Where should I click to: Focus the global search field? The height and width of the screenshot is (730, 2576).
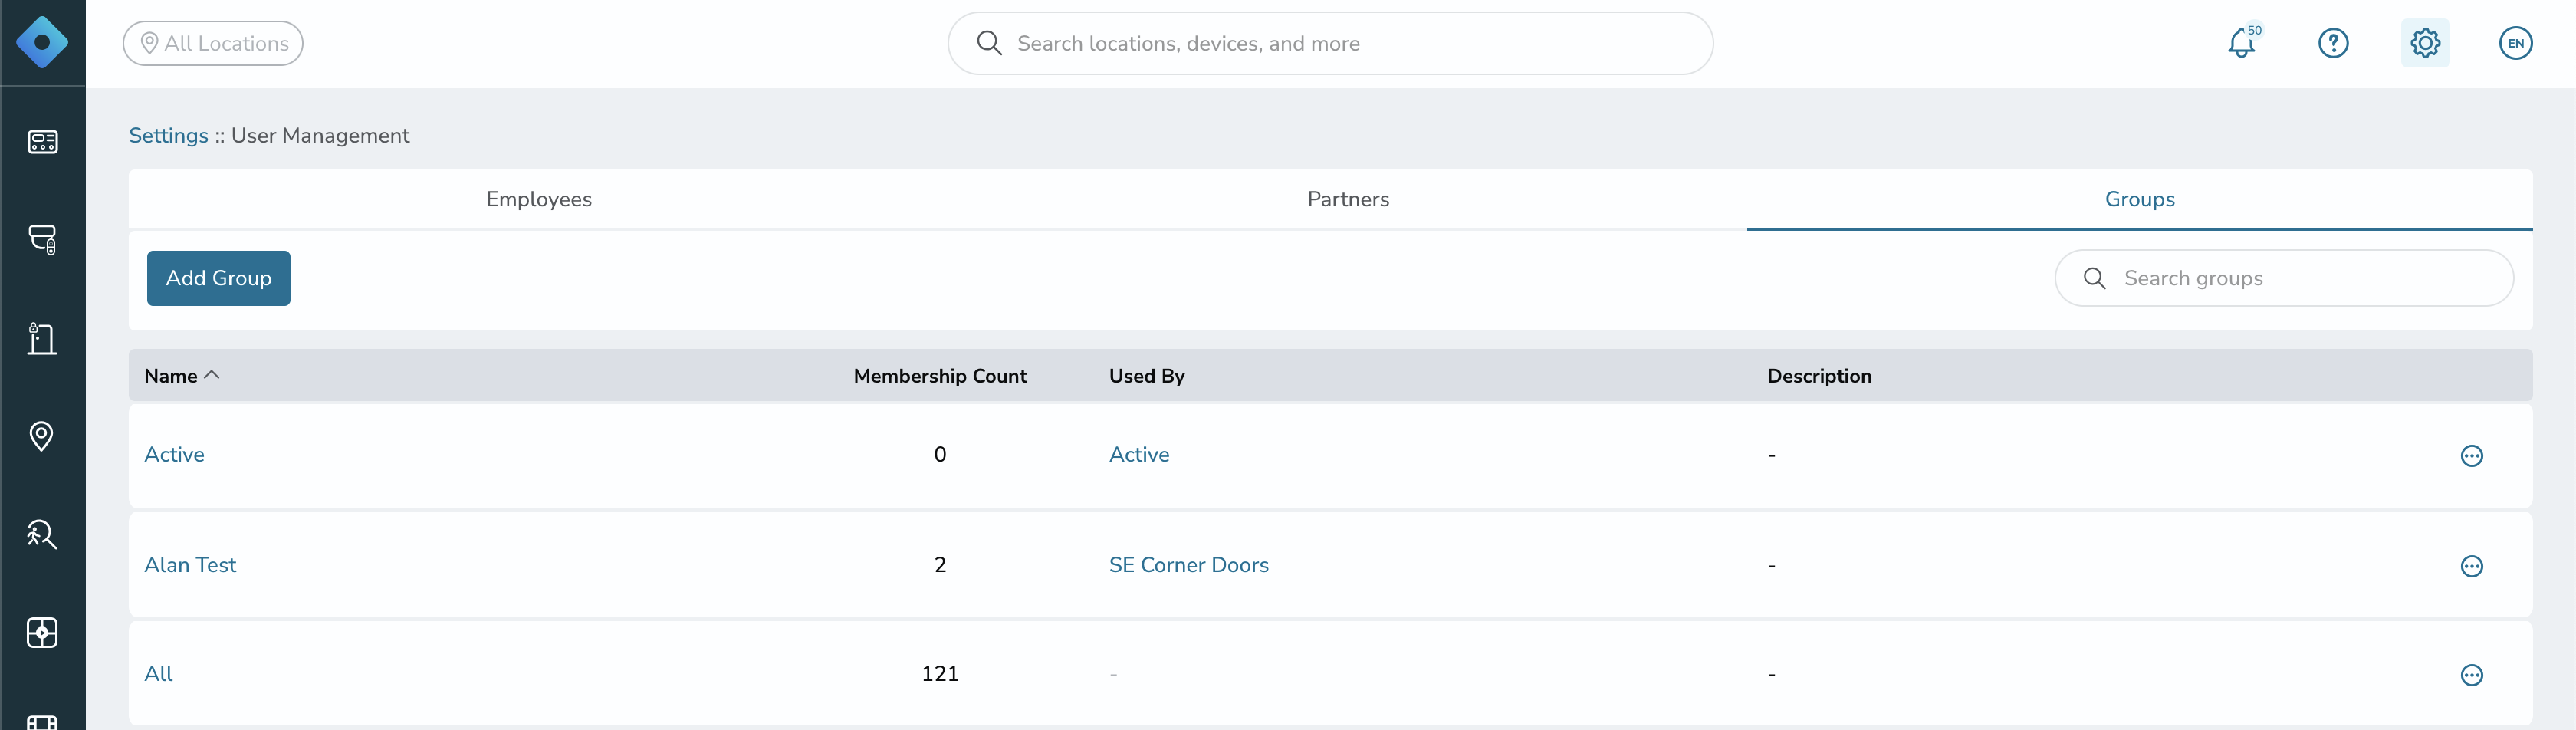1330,43
